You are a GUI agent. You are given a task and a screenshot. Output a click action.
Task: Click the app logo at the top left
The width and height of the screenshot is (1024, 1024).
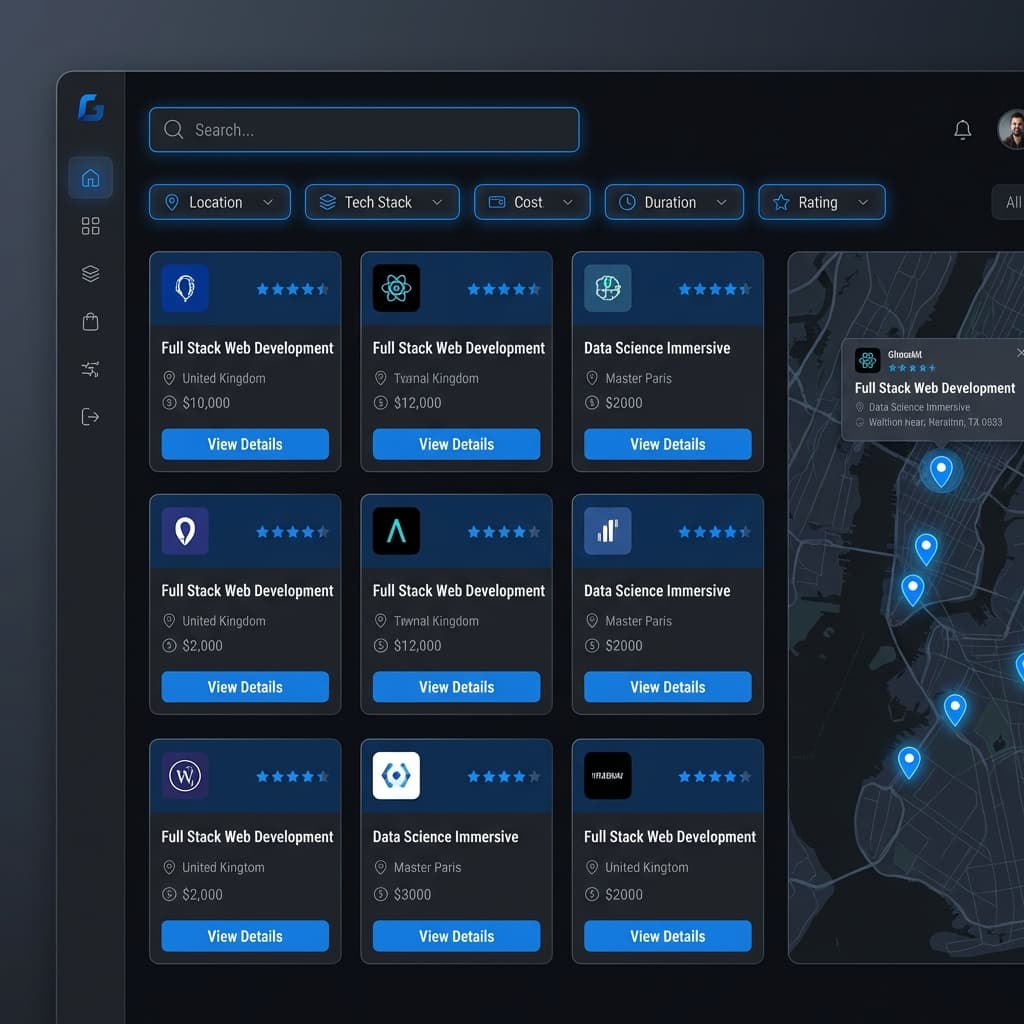coord(89,109)
